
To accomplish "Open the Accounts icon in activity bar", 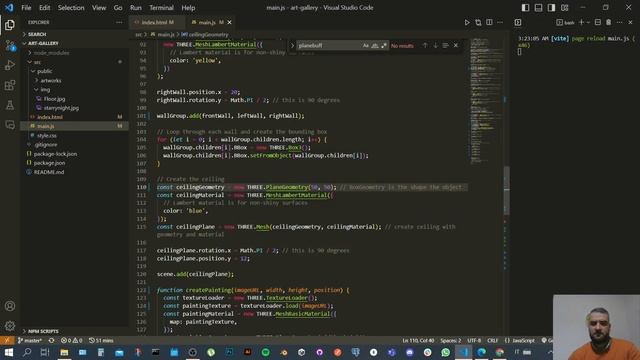I will [x=10, y=306].
